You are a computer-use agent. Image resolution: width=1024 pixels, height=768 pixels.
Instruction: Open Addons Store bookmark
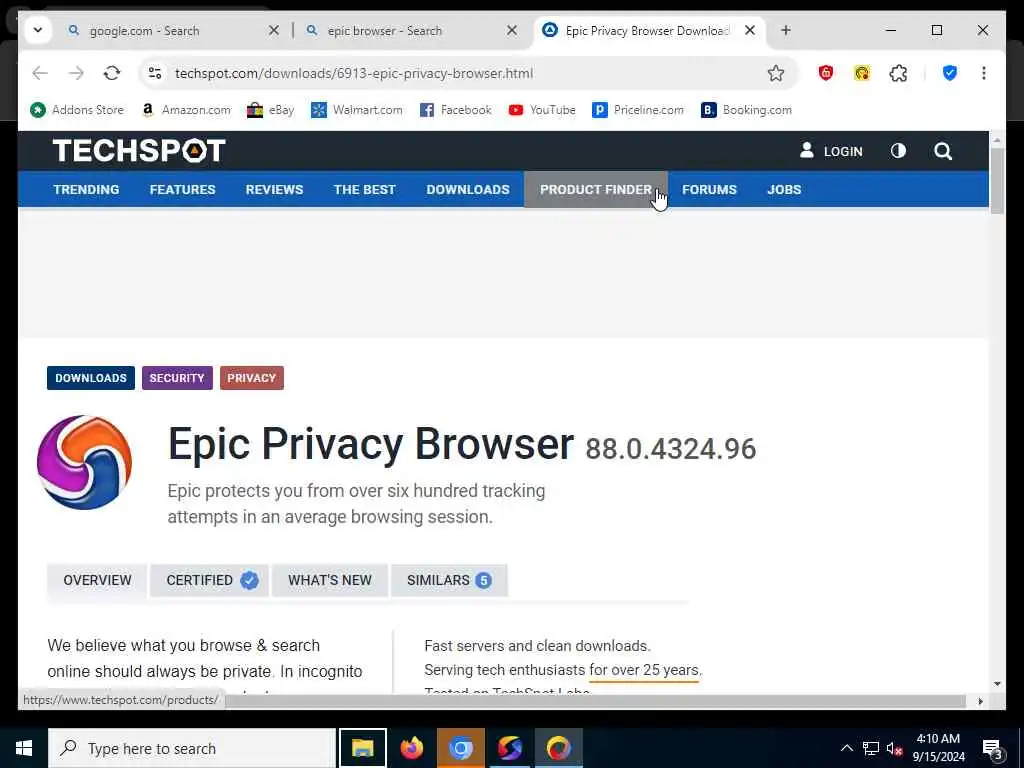click(77, 110)
